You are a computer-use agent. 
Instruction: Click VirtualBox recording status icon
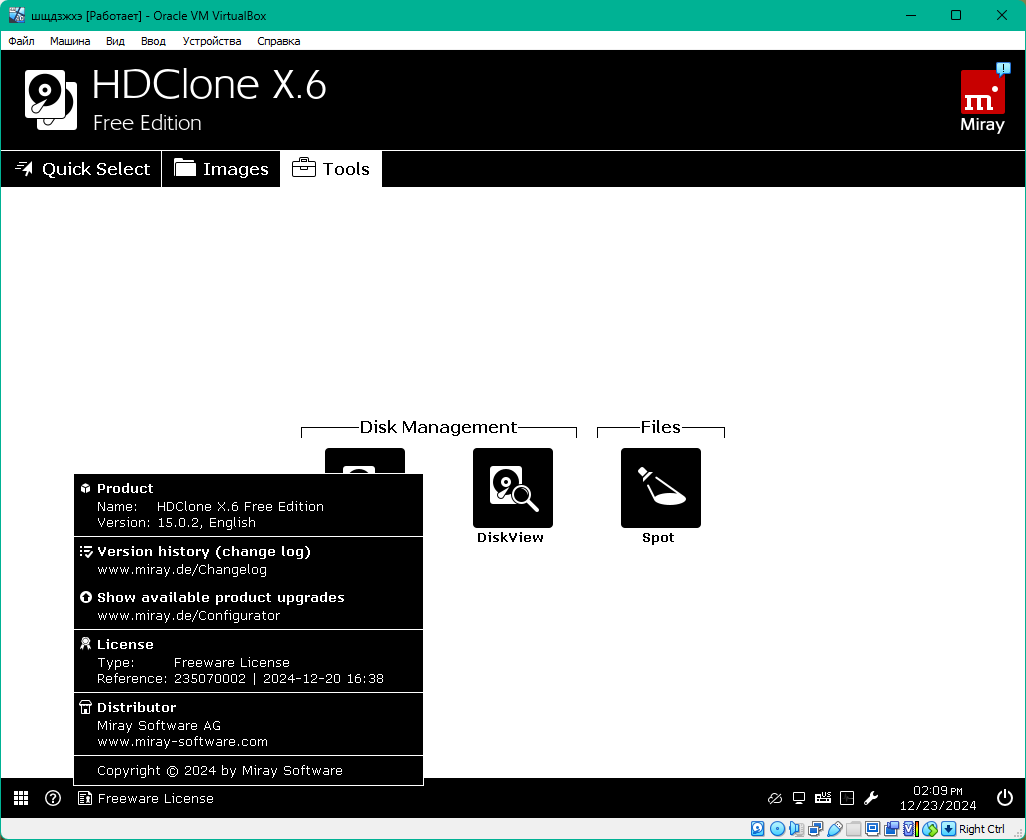891,829
